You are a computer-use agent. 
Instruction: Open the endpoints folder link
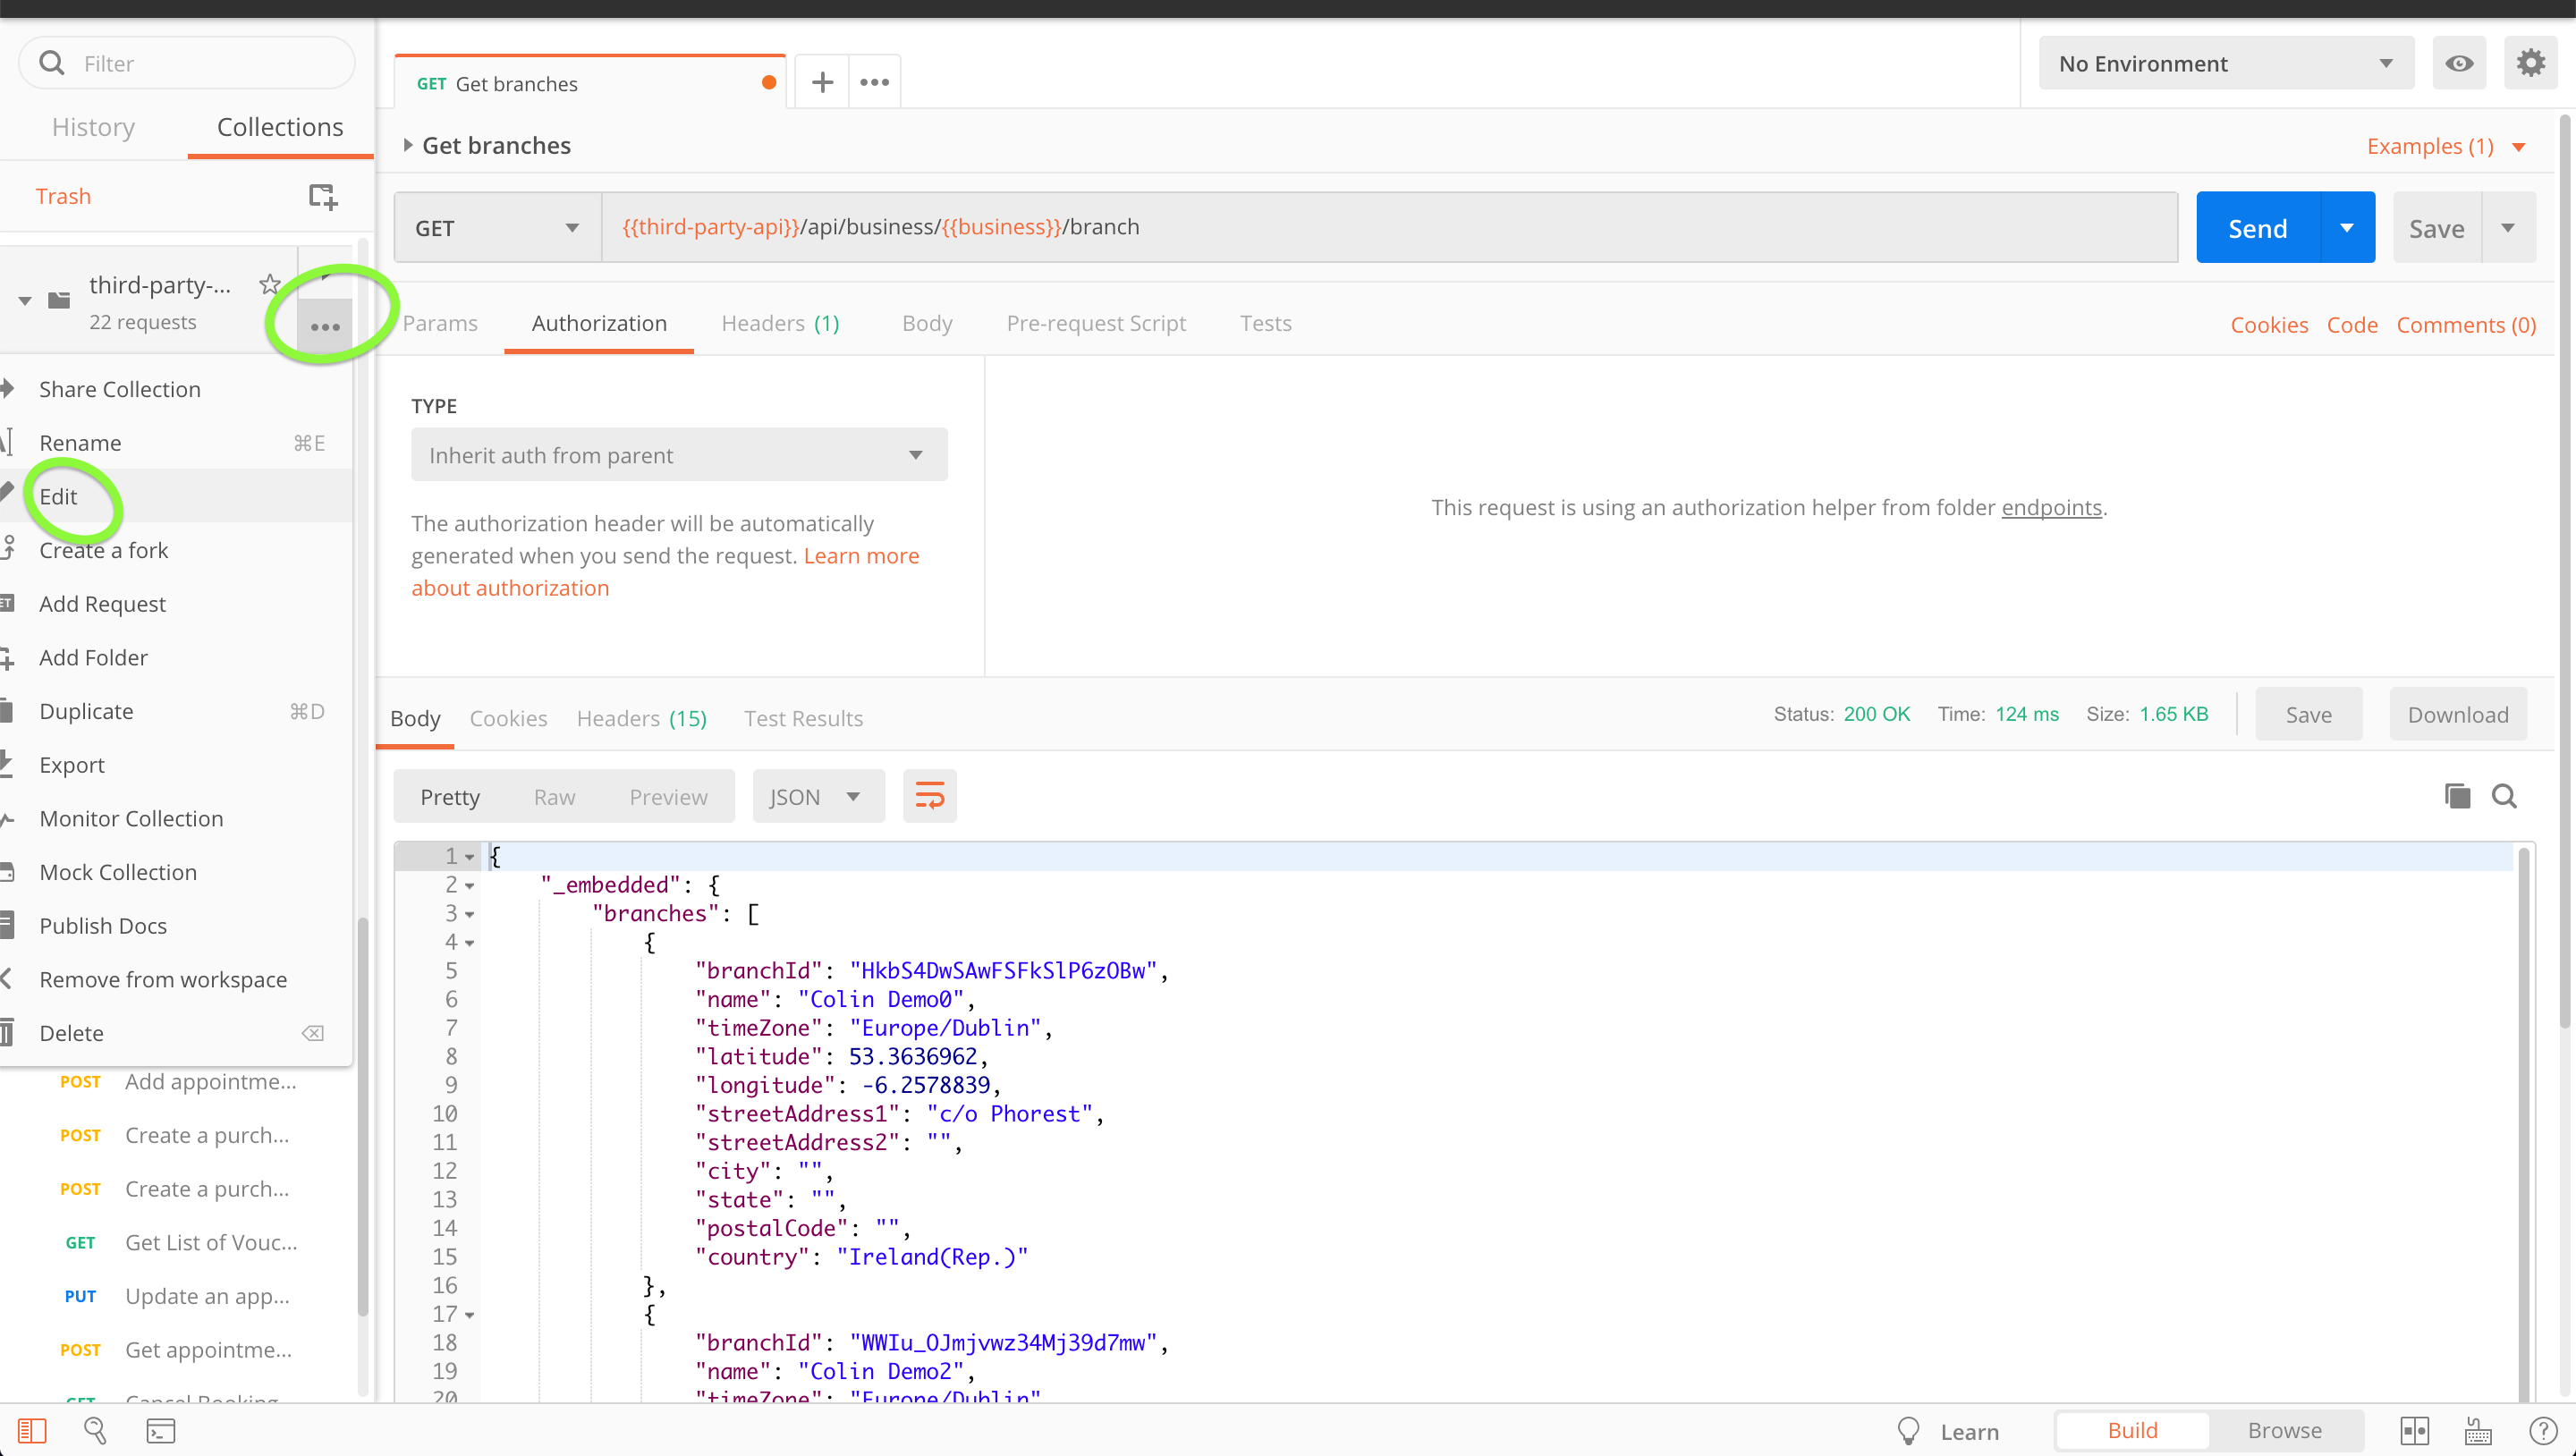click(2051, 508)
